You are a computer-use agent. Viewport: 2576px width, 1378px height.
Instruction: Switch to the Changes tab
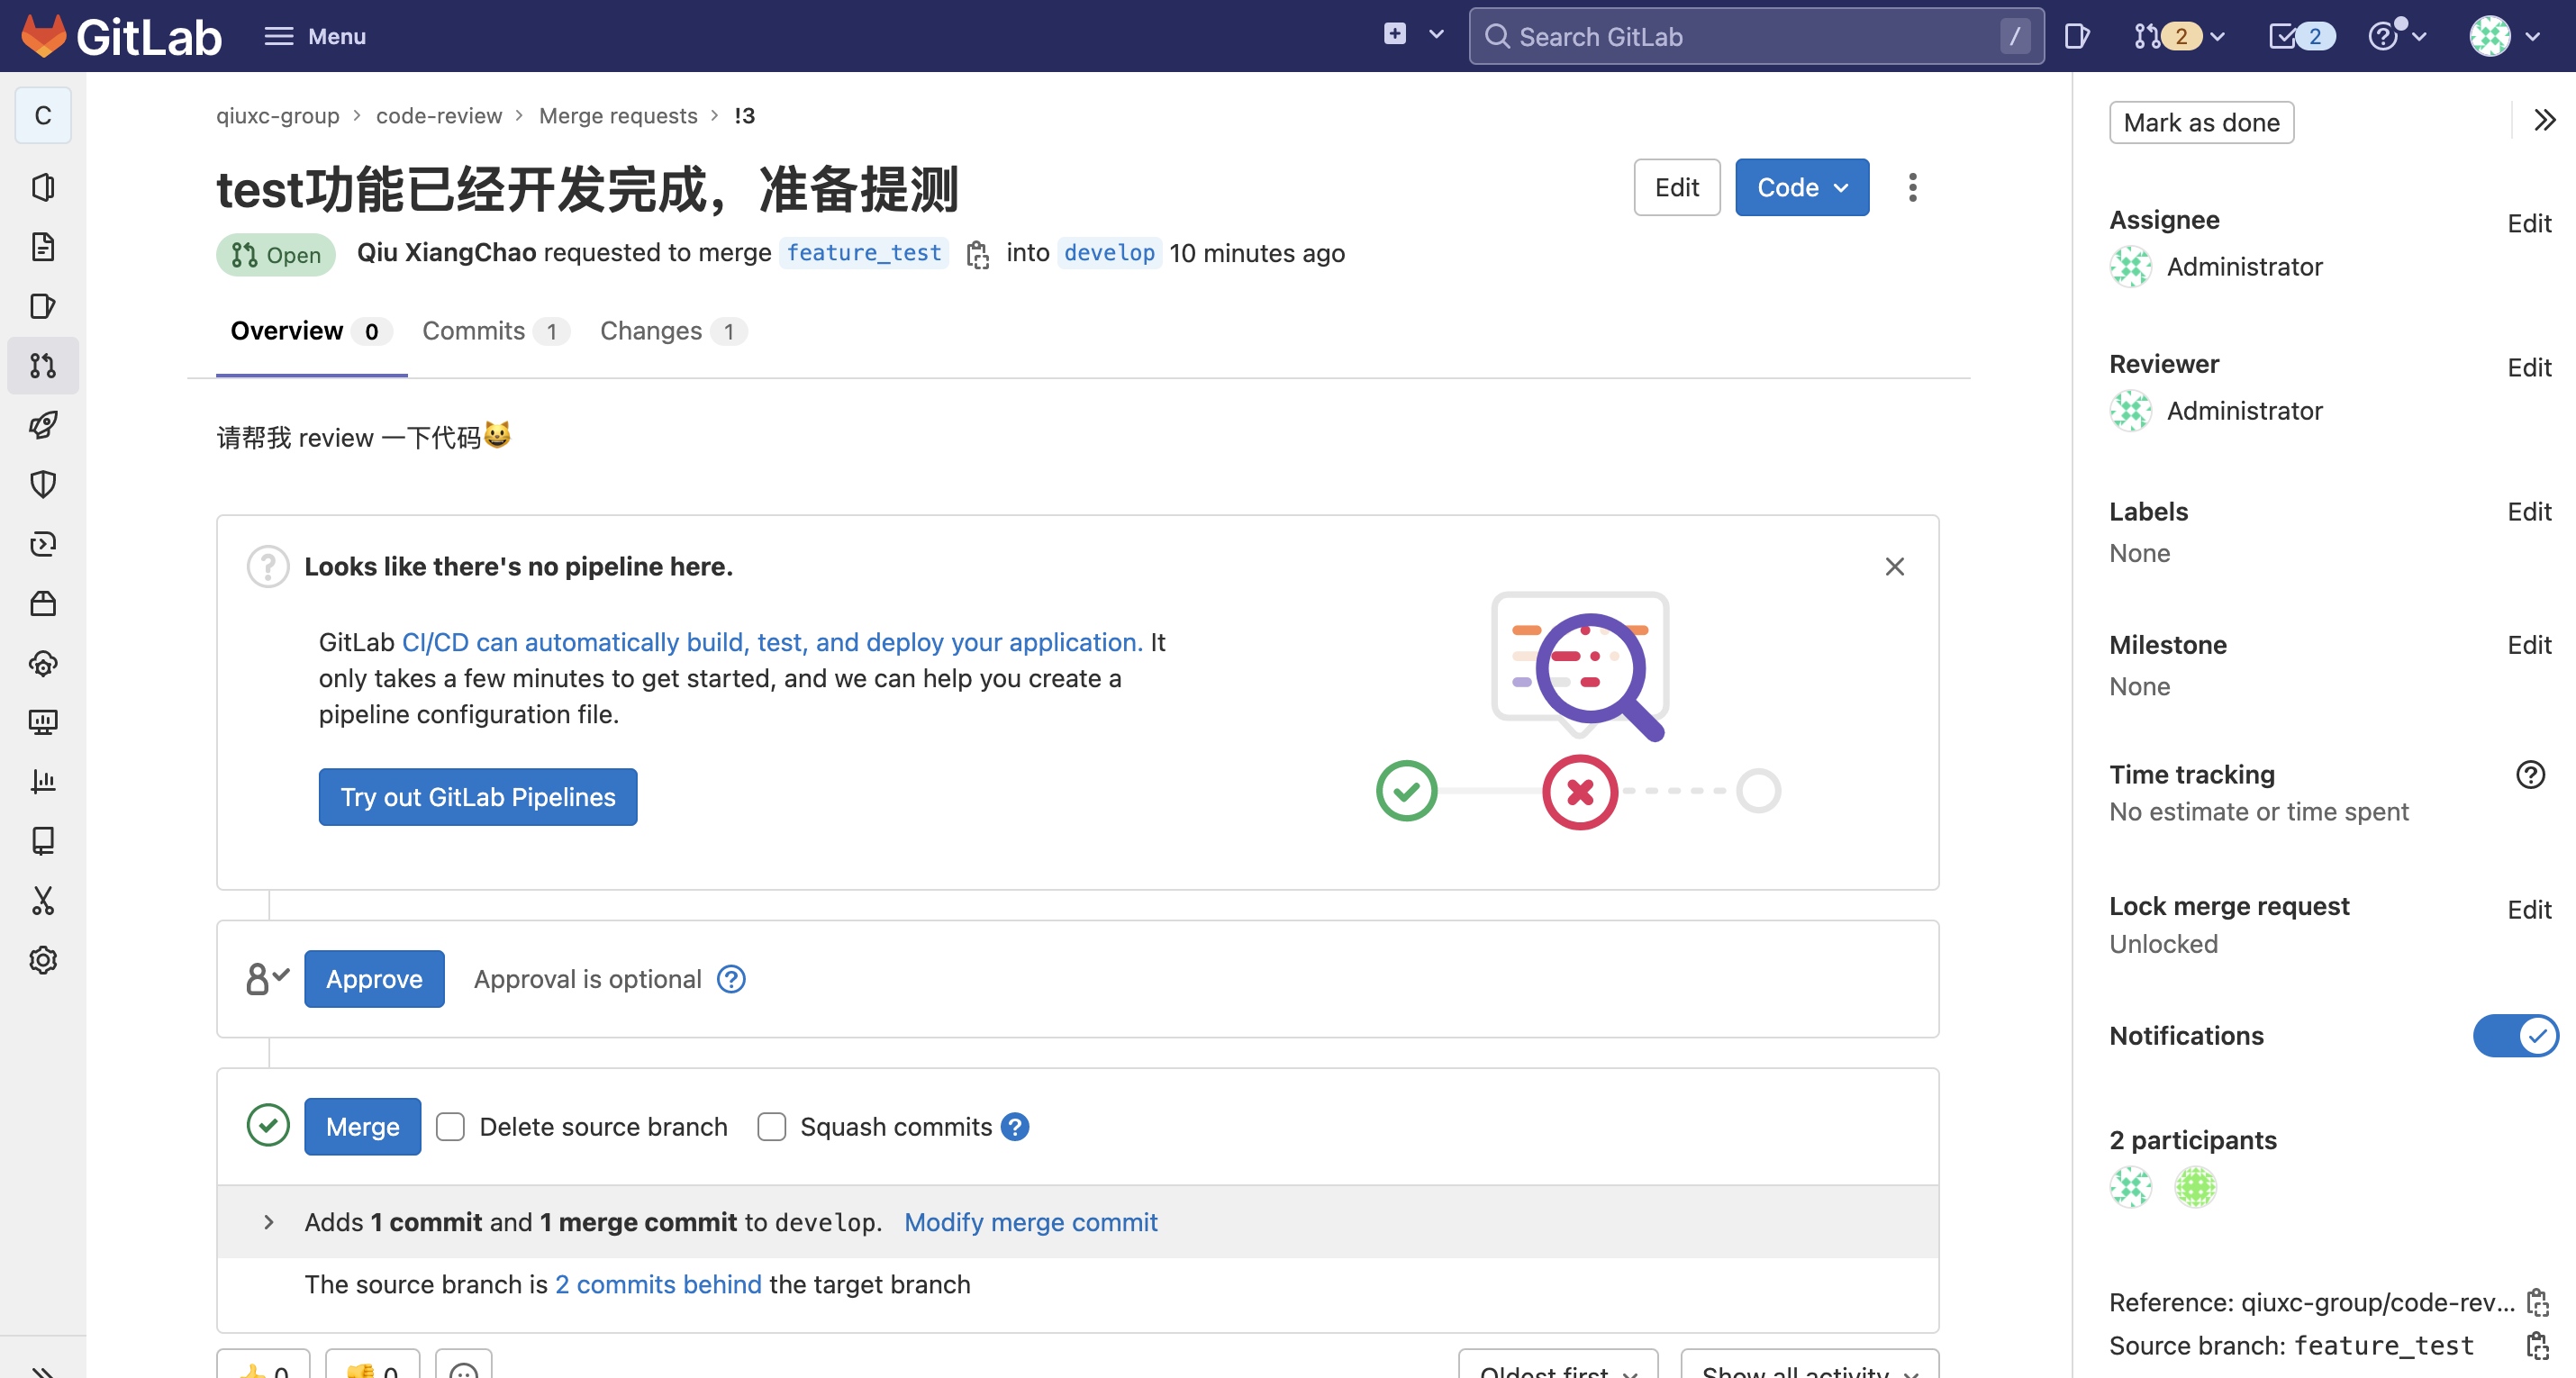pos(673,331)
